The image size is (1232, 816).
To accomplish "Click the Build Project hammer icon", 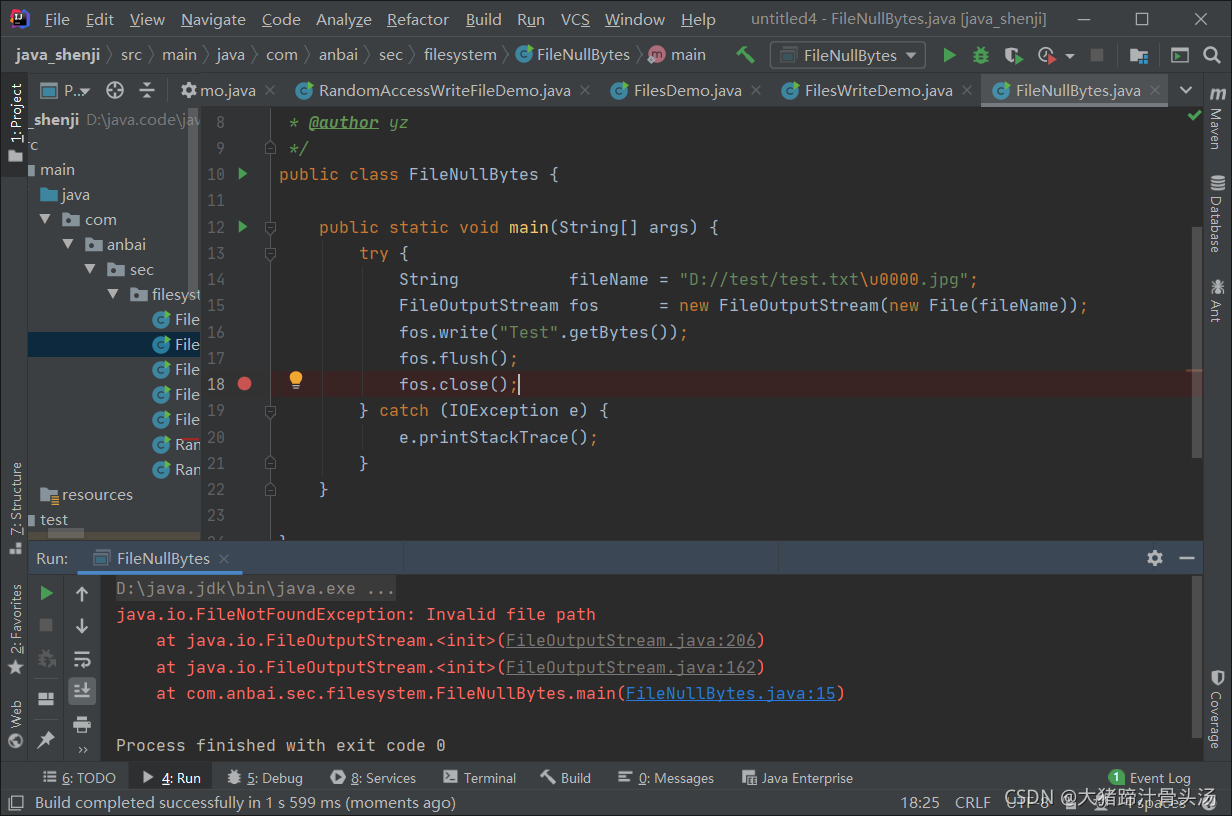I will (x=745, y=55).
